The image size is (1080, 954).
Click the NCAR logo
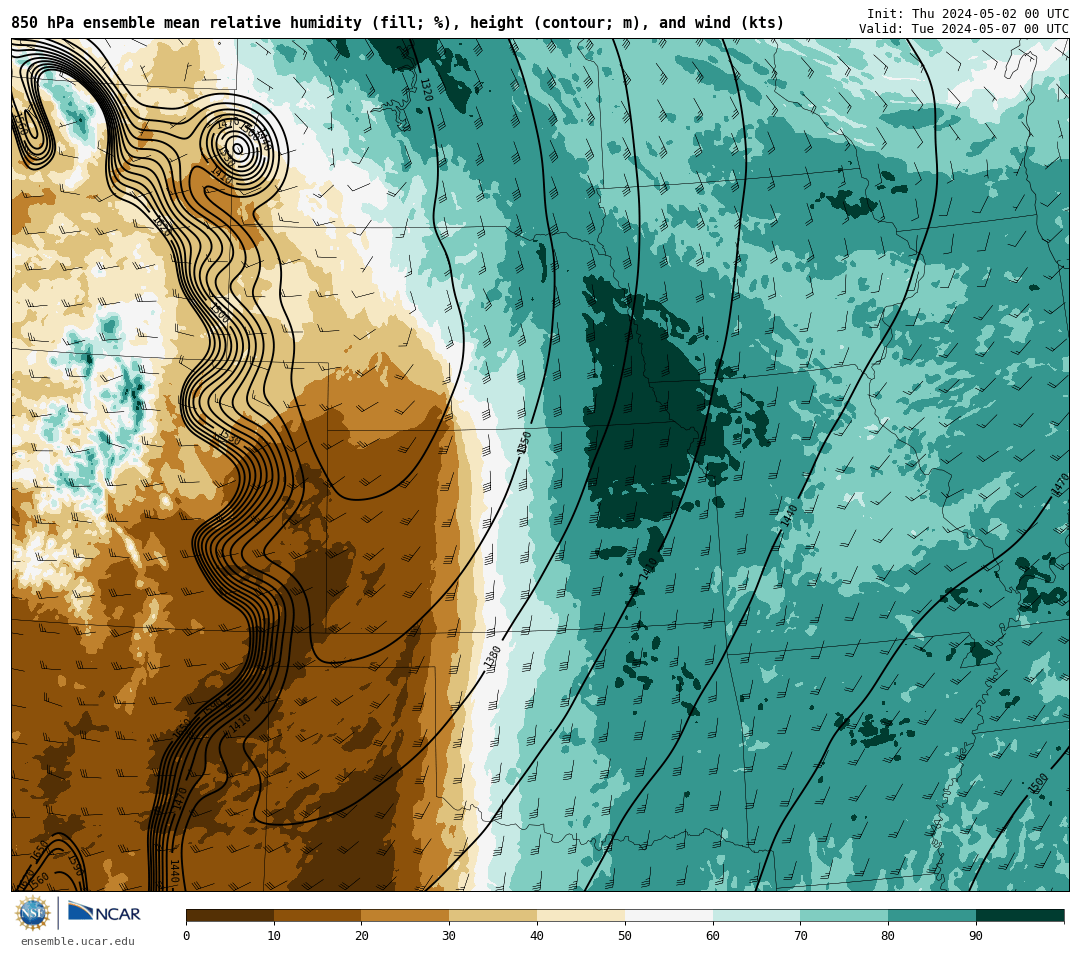pyautogui.click(x=104, y=913)
